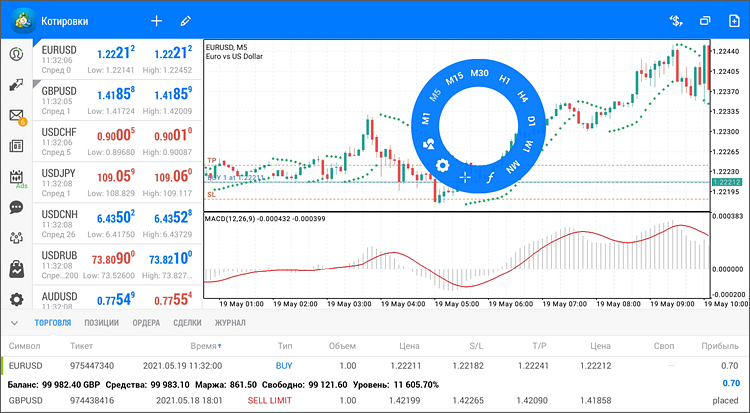This screenshot has width=750, height=413.
Task: Tap S/L value 1.22182 in EURUSD position
Action: [x=468, y=366]
